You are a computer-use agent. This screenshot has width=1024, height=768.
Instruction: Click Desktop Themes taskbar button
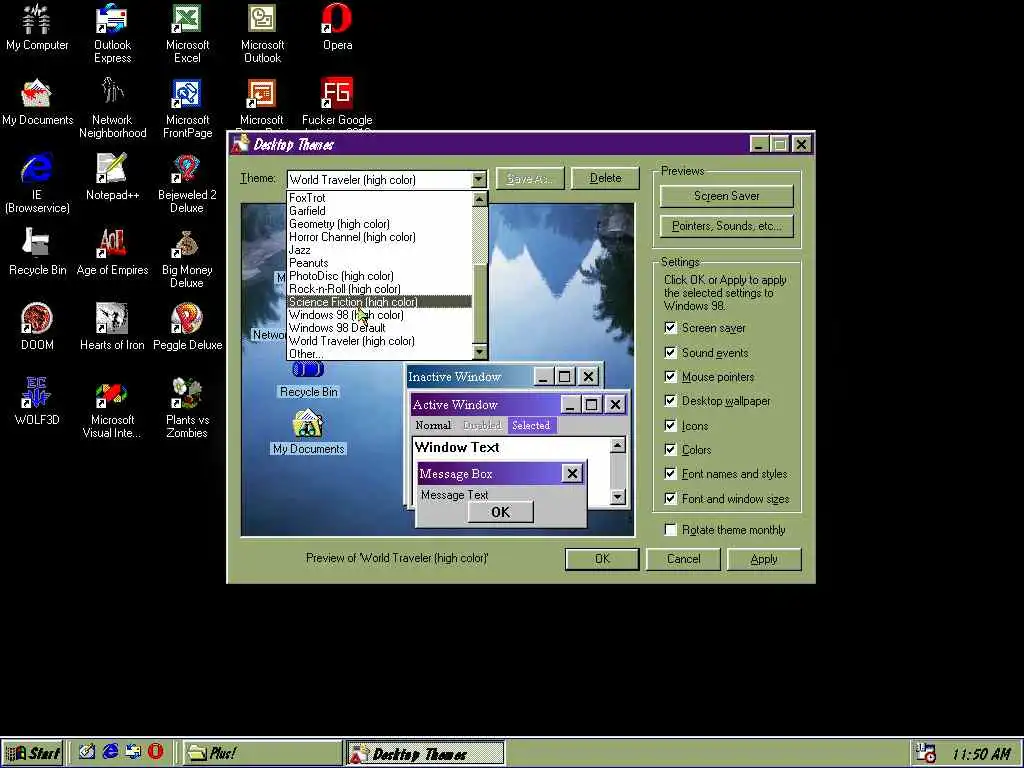click(x=424, y=753)
